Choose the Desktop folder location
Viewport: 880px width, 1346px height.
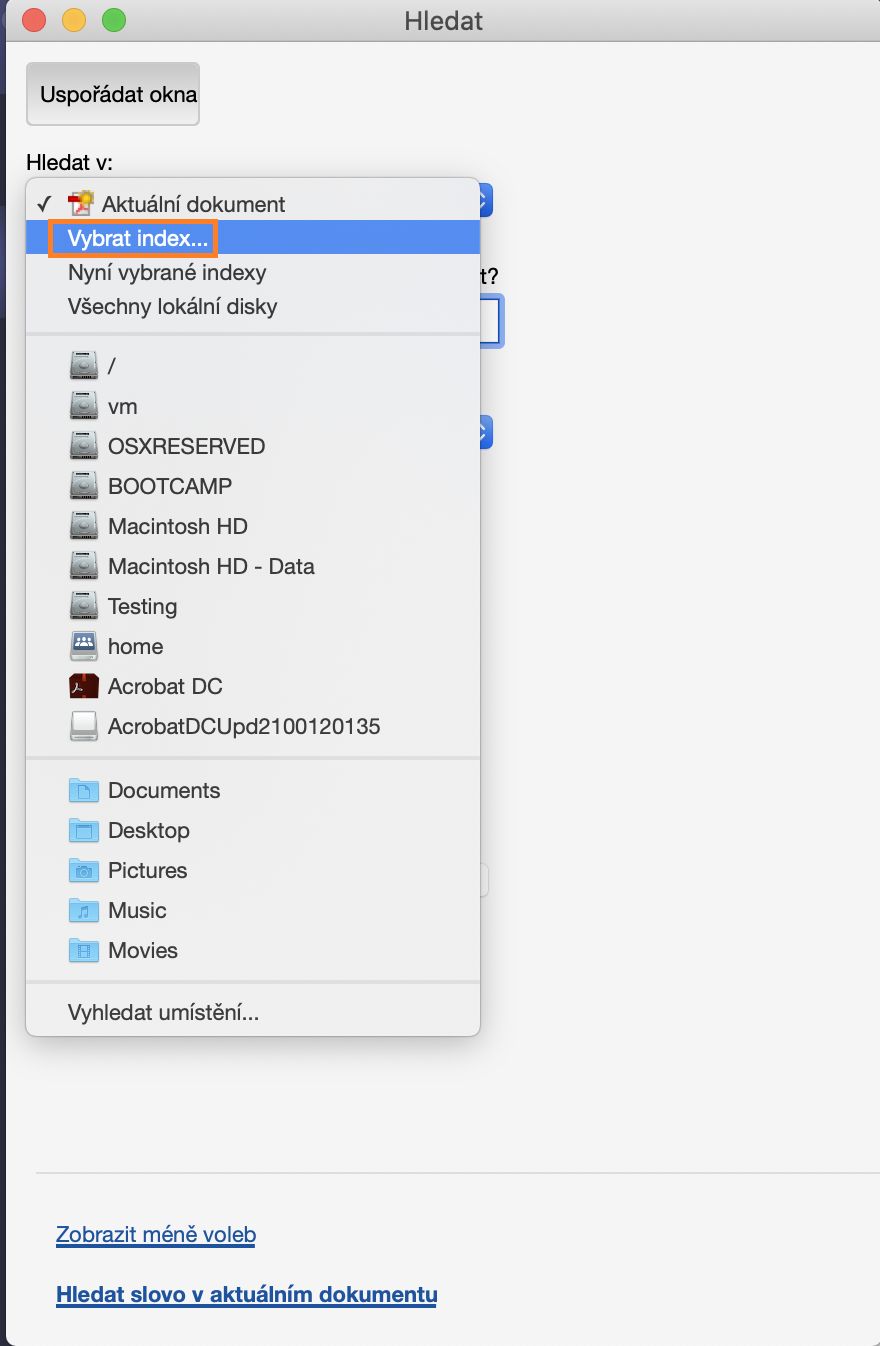tap(148, 831)
